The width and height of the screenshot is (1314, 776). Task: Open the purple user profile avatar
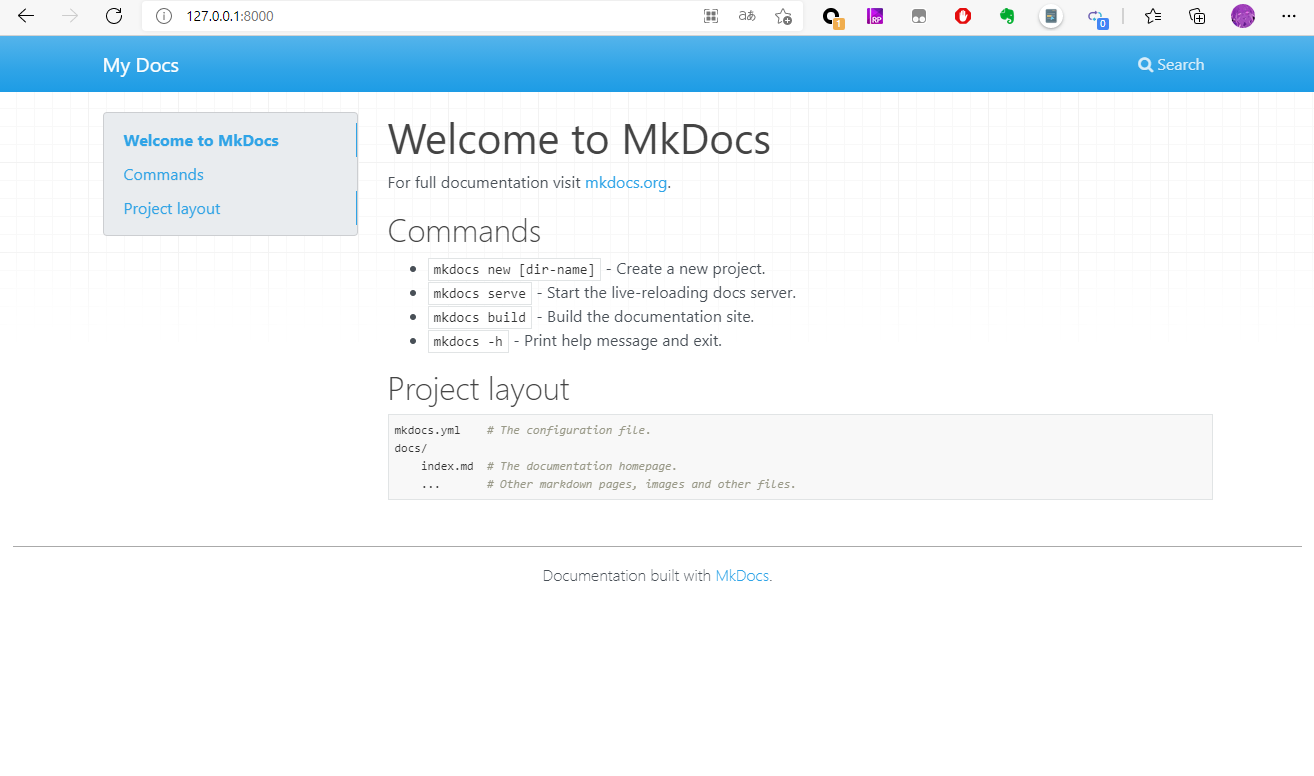point(1243,16)
